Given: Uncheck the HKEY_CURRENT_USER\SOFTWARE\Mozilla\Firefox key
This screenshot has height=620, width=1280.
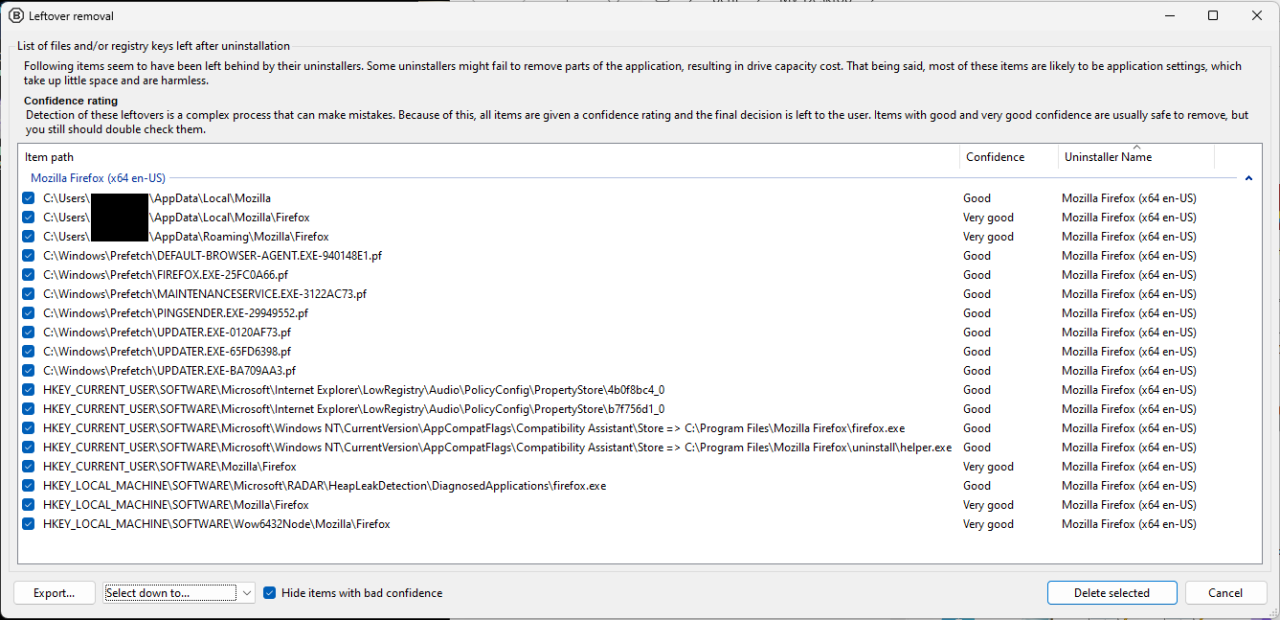Looking at the screenshot, I should (27, 466).
